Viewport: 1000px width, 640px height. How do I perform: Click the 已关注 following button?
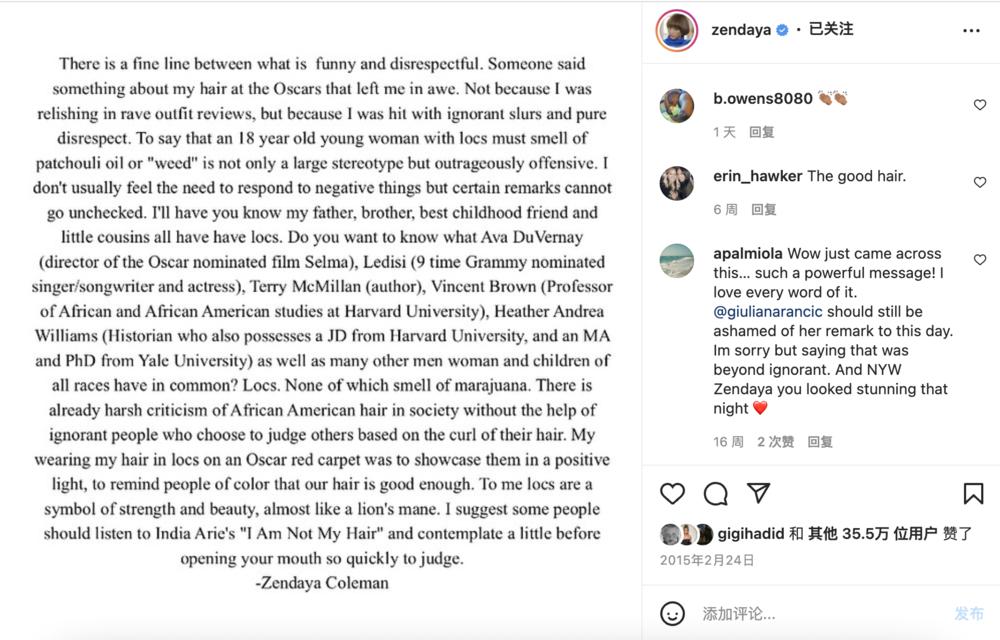[831, 30]
